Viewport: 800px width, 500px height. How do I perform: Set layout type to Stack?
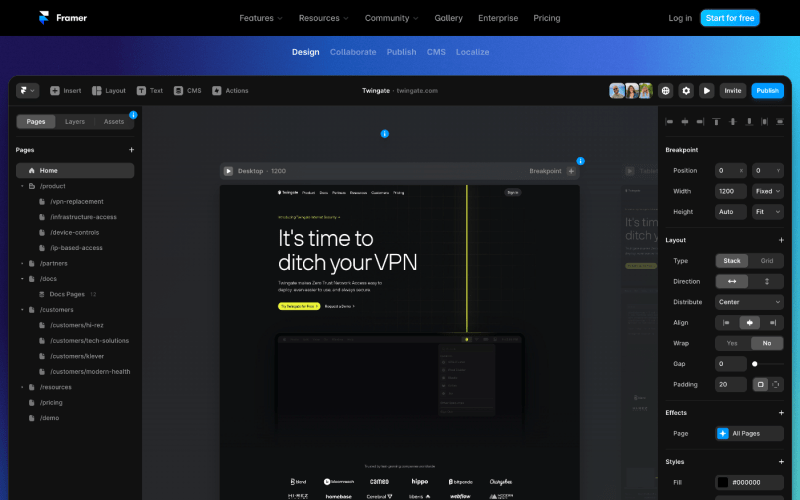click(732, 261)
